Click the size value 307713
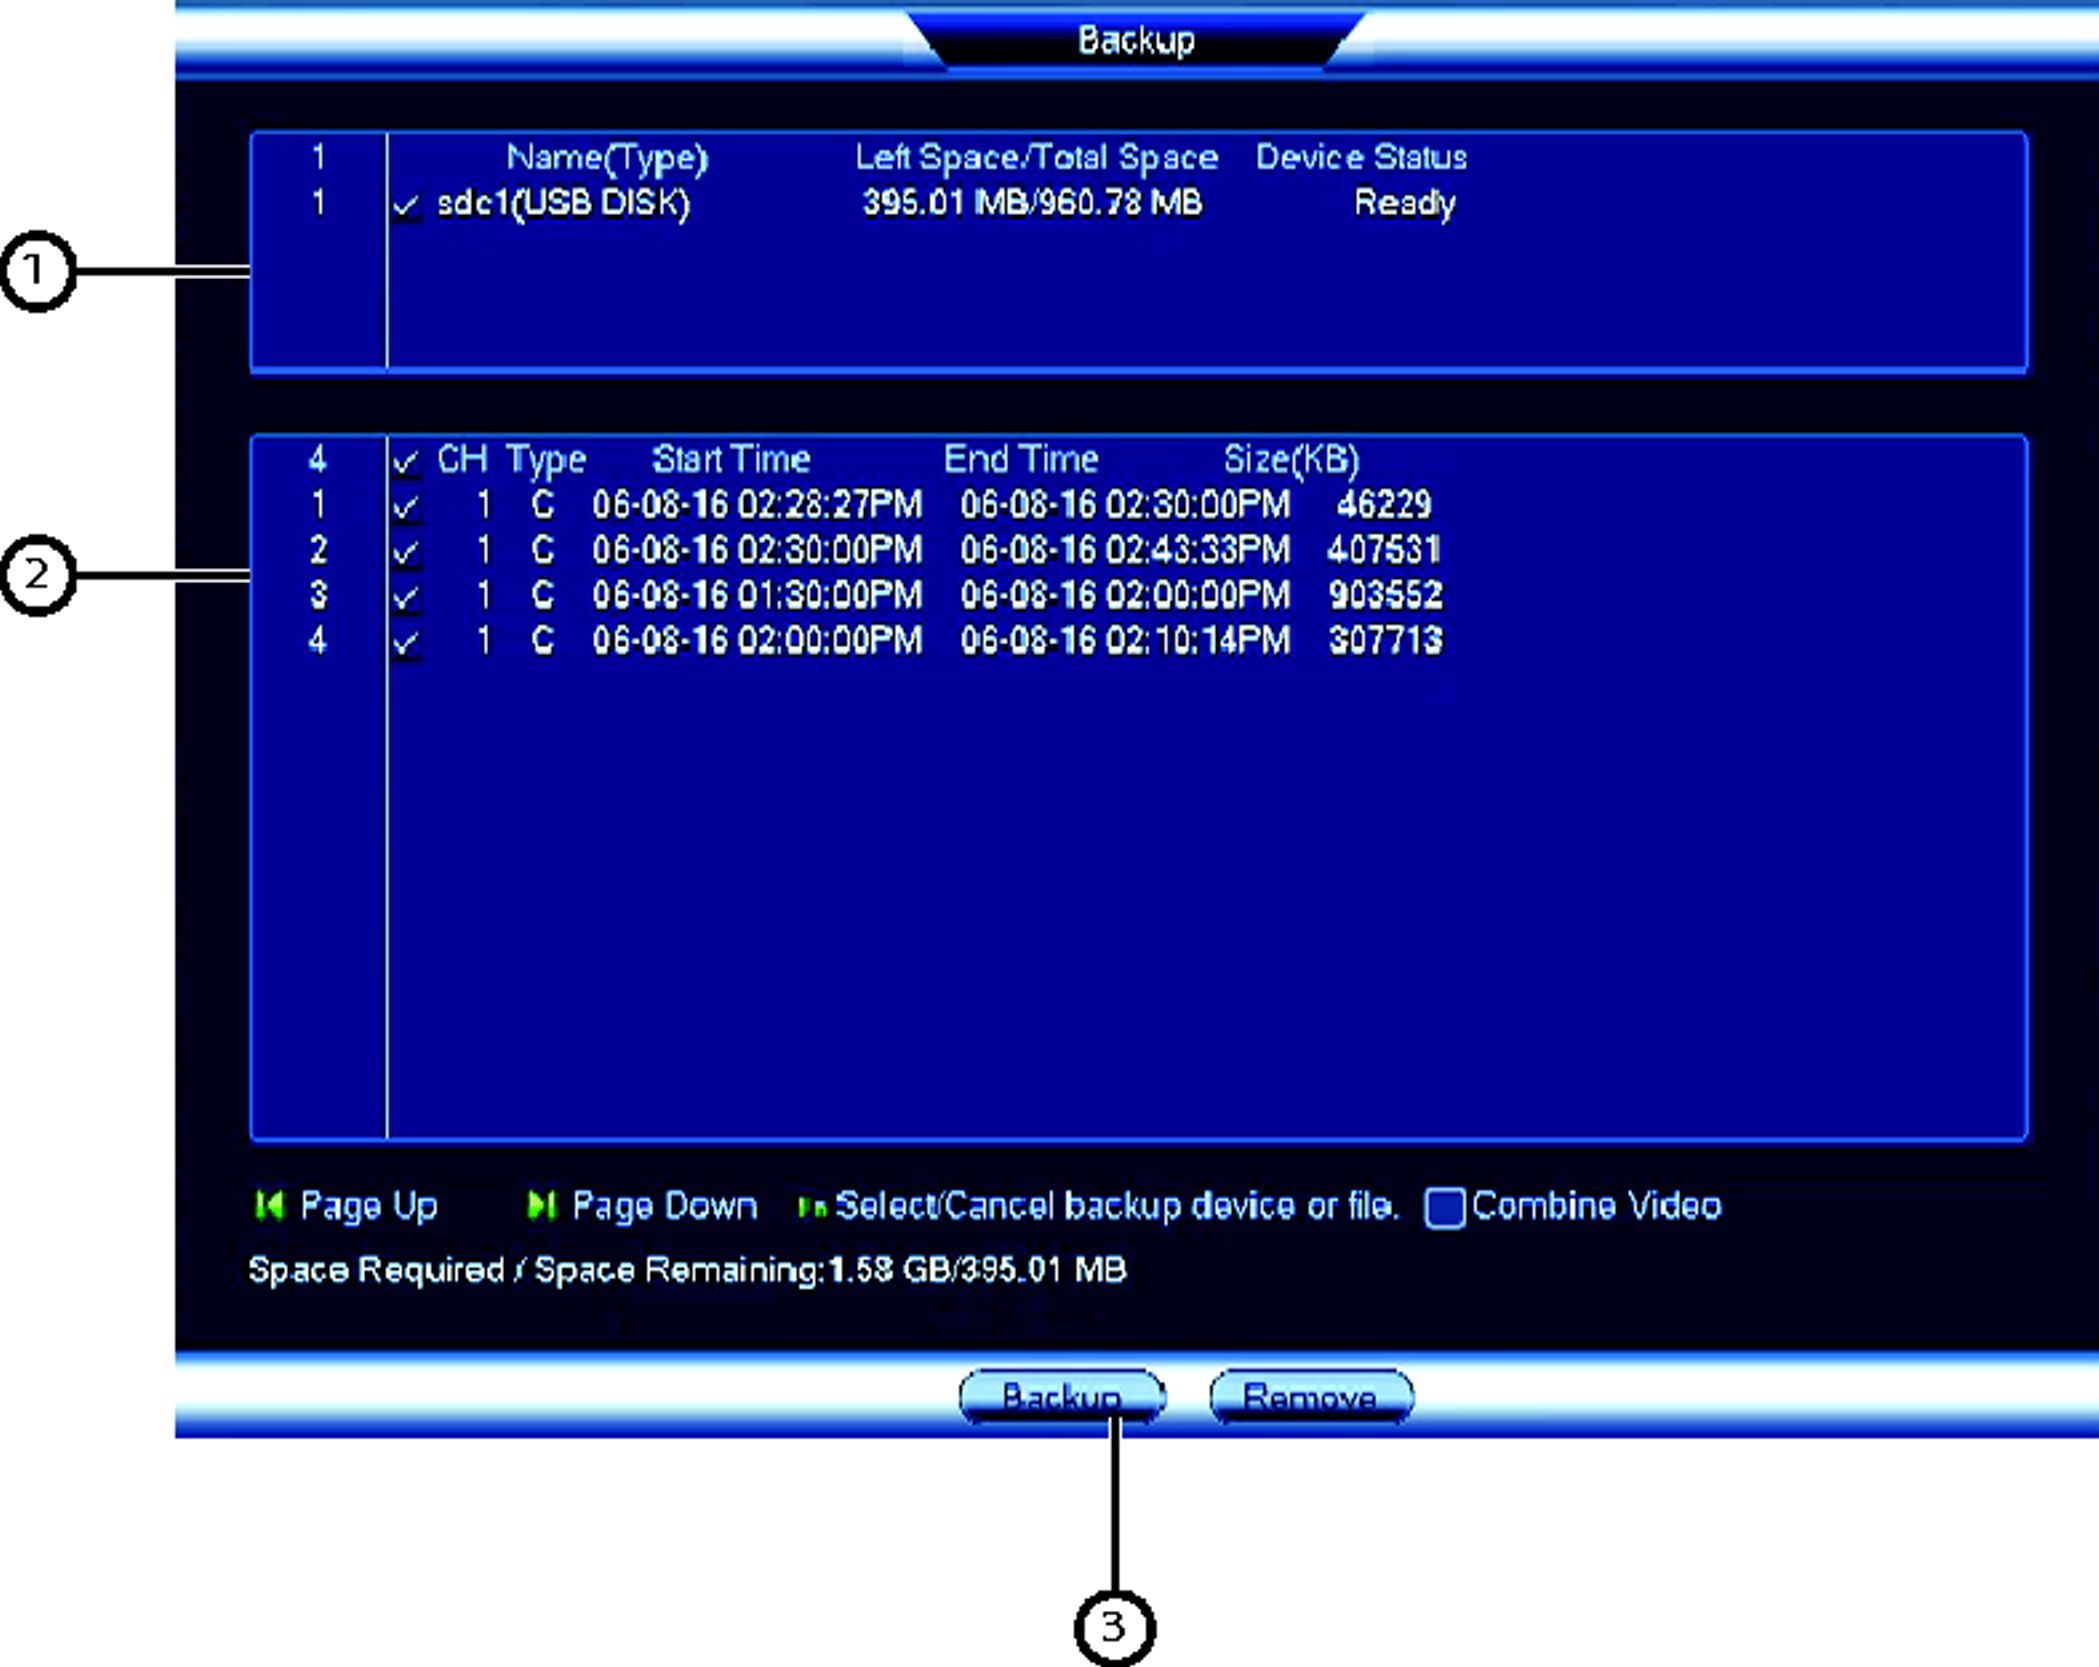 point(1385,640)
